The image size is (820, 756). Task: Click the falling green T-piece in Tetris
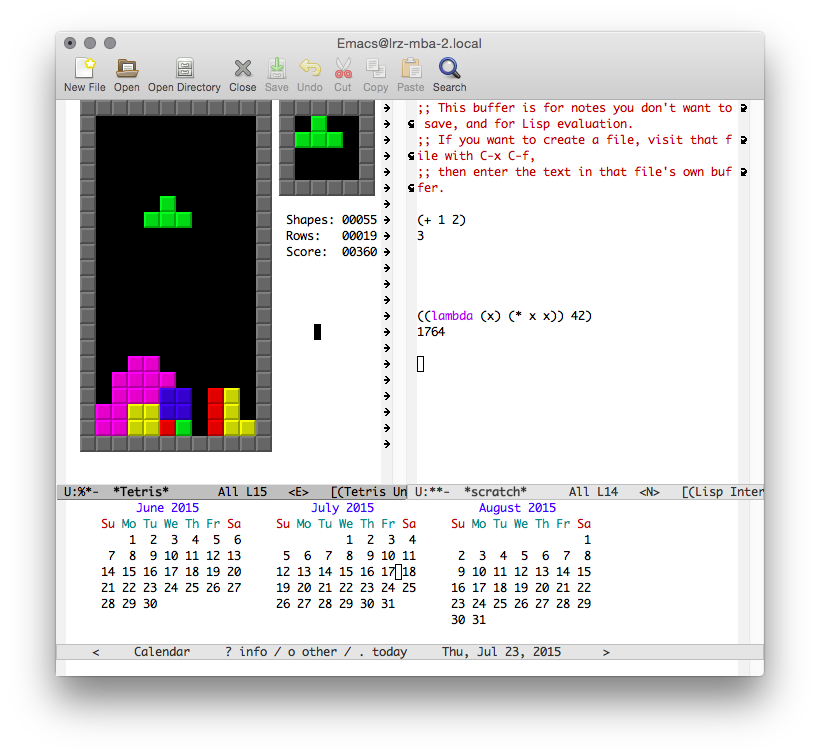(168, 212)
